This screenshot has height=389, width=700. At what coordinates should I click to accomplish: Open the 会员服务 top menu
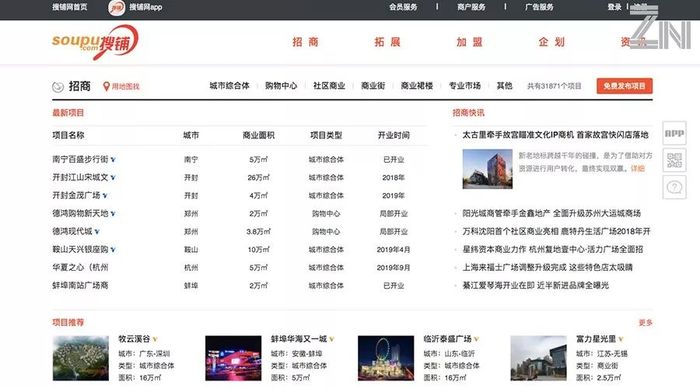403,7
